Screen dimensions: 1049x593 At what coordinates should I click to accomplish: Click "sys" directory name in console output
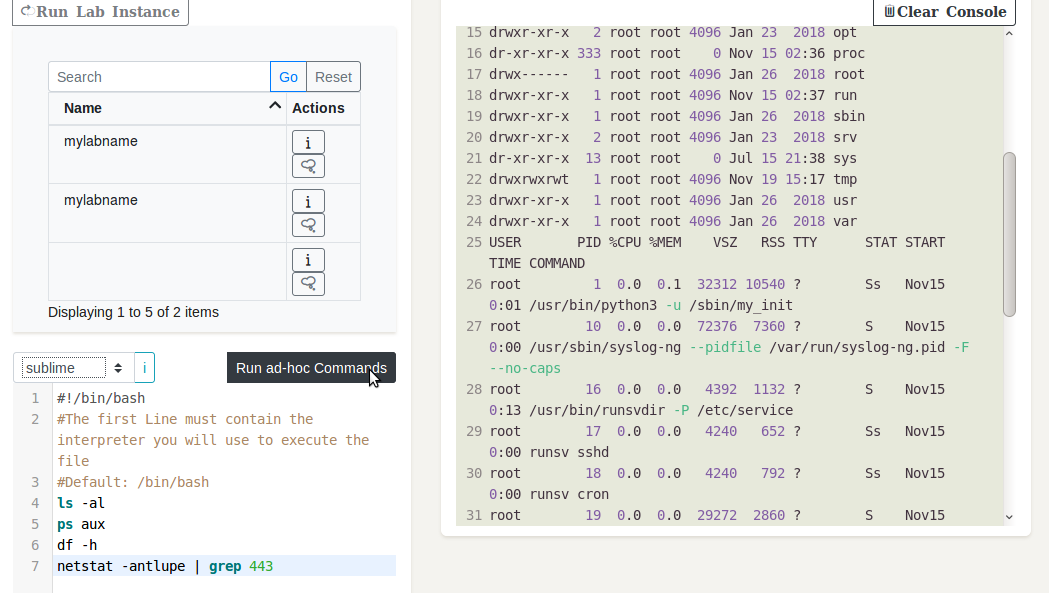click(x=845, y=158)
